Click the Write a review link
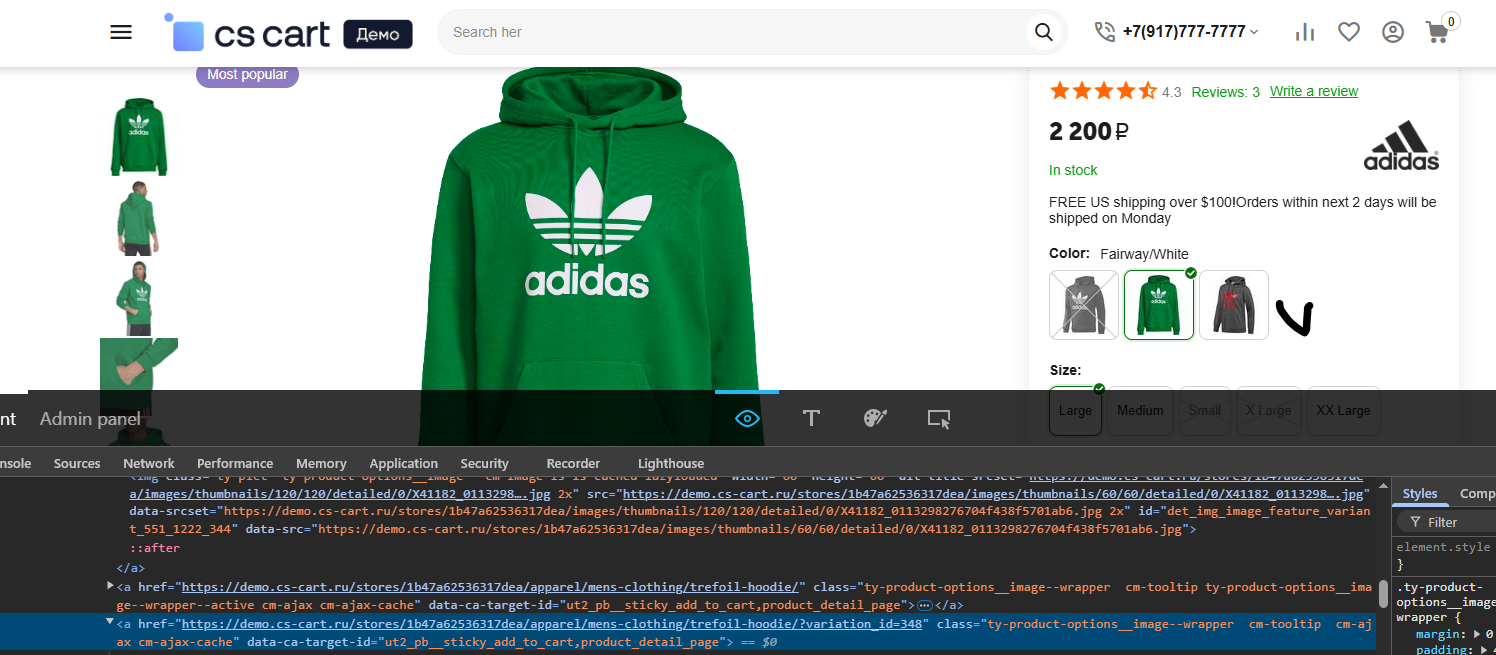This screenshot has width=1496, height=655. 1314,91
